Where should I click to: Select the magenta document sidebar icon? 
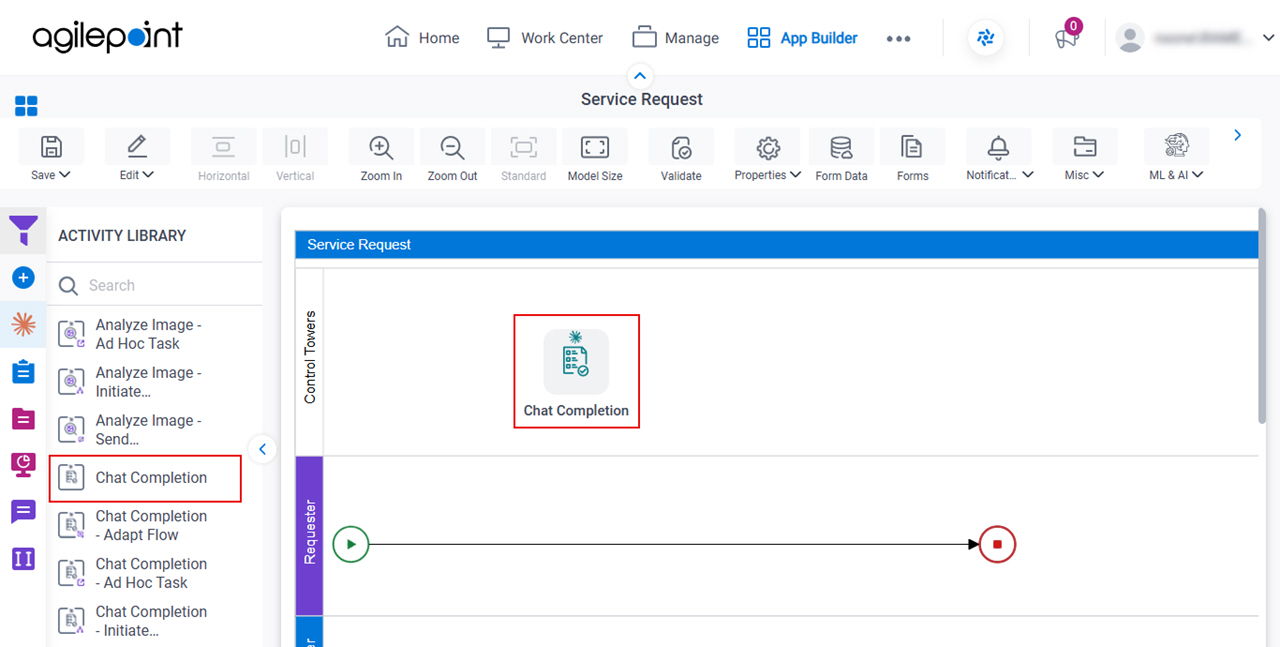coord(23,418)
